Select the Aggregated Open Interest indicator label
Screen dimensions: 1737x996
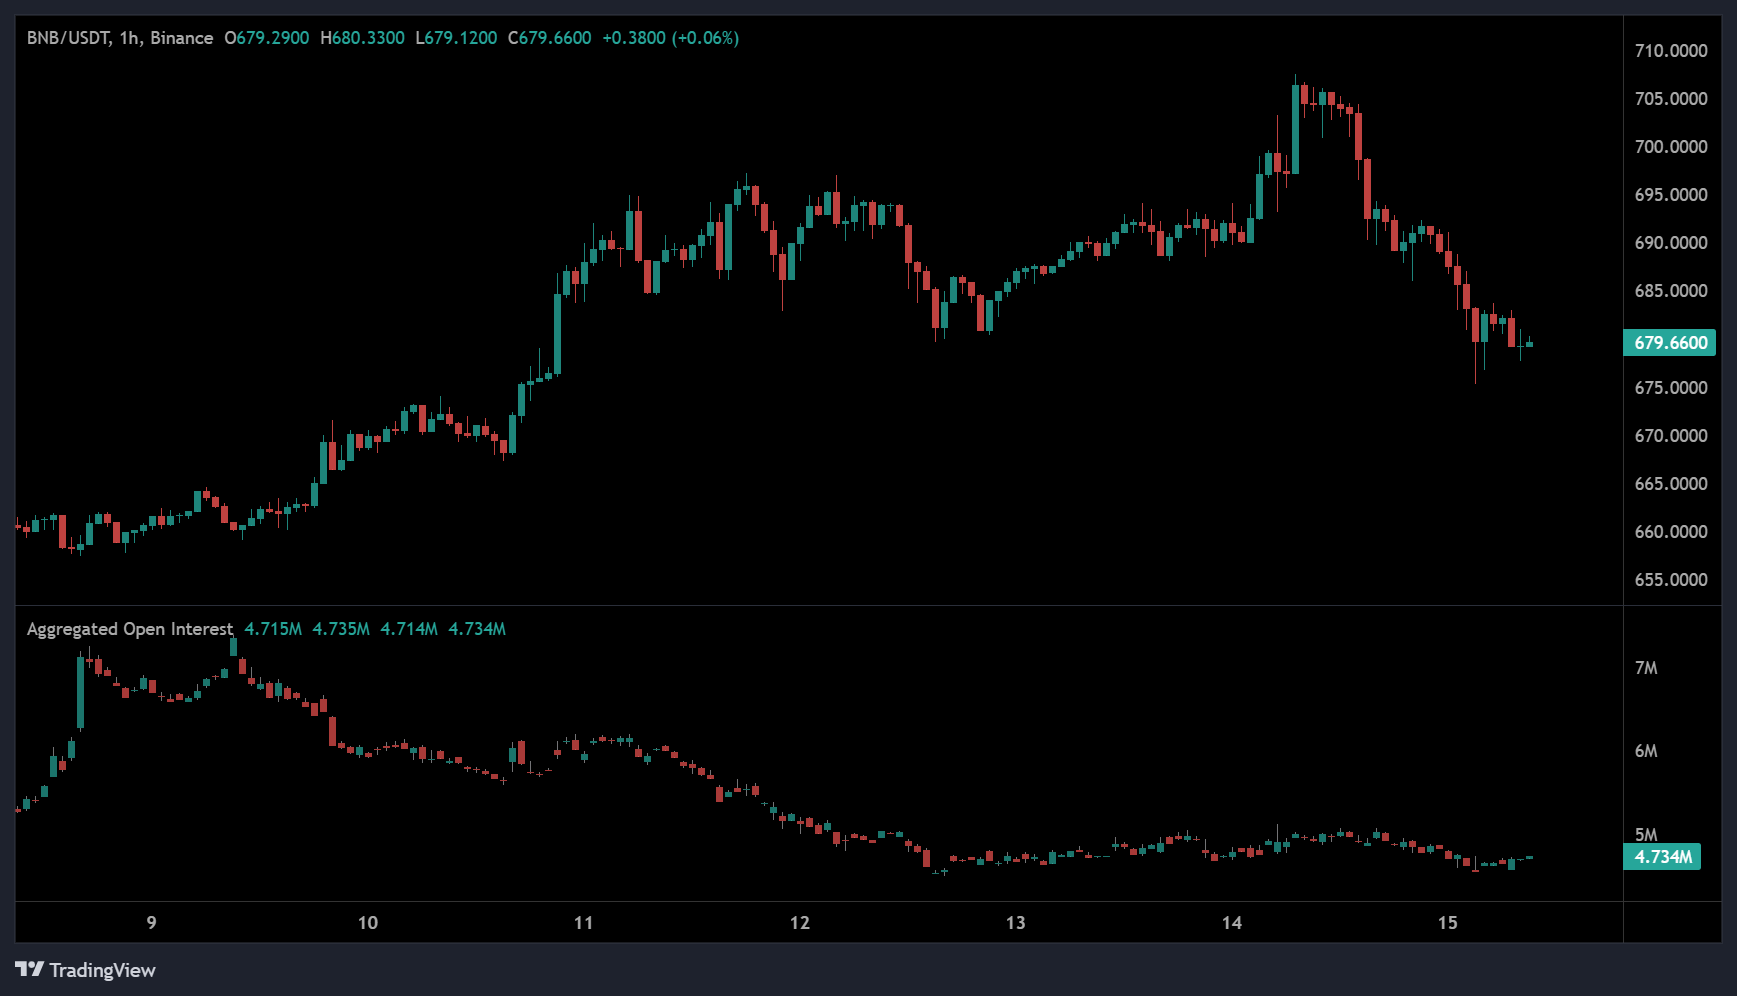[130, 629]
